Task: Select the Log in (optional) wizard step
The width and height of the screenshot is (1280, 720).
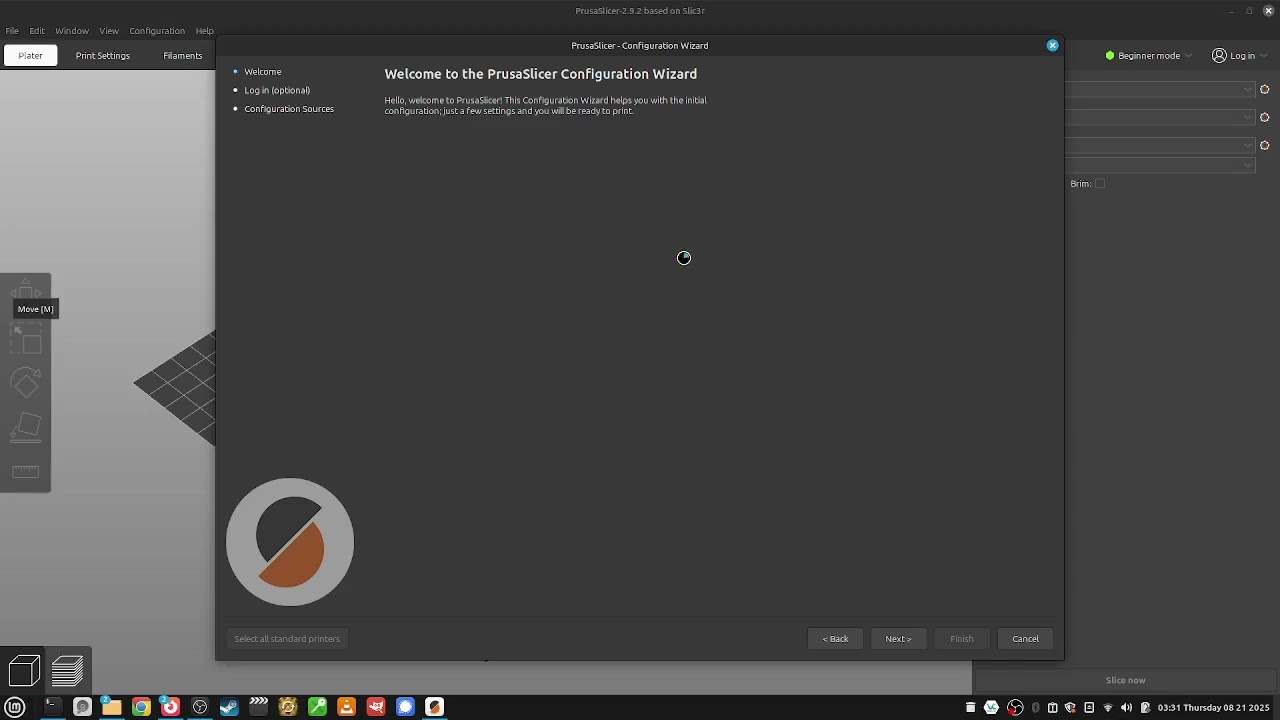Action: coord(277,90)
